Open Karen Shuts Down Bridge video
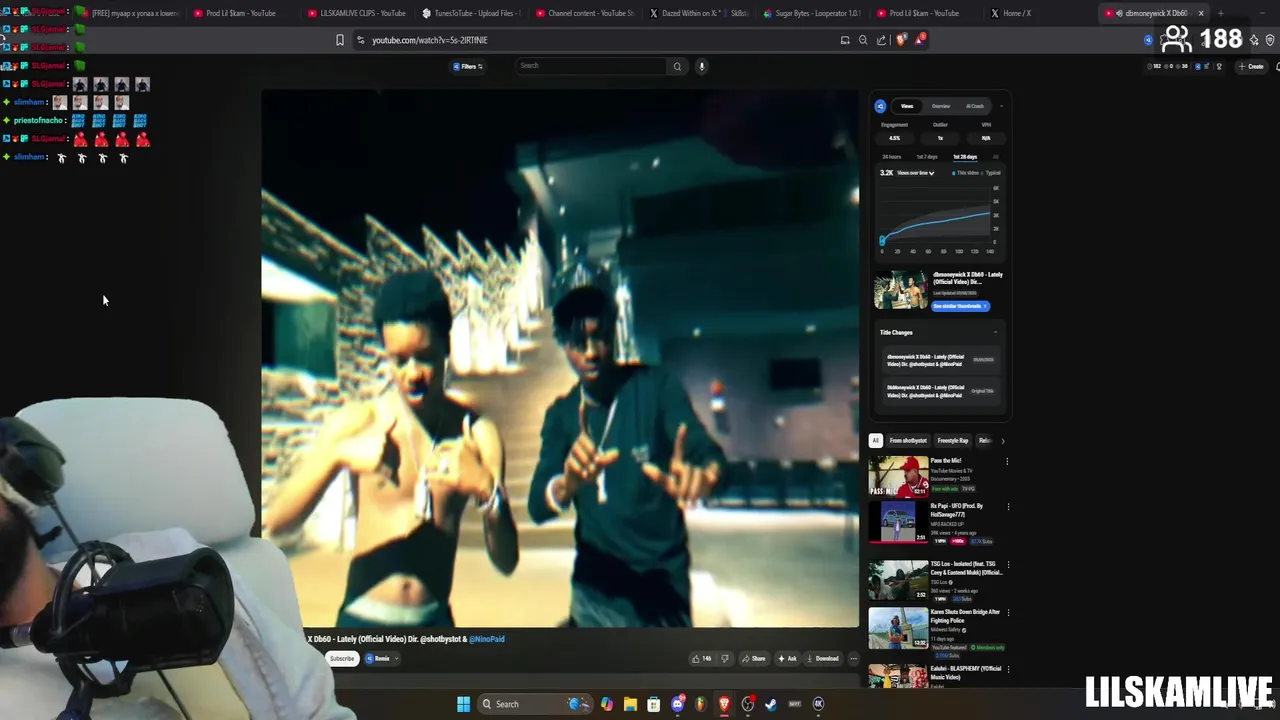1280x720 pixels. (897, 628)
